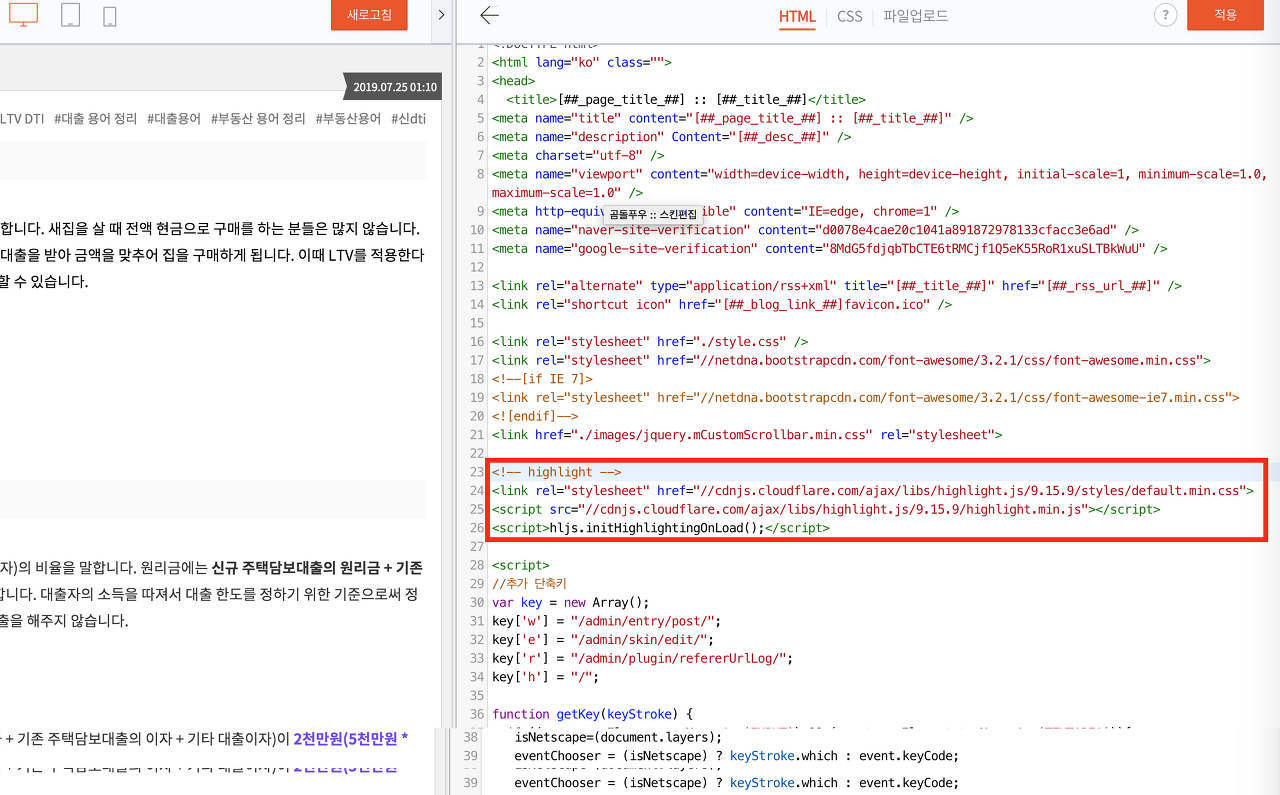Click the #부동산 용어 정리 tag
The image size is (1280, 795).
pyautogui.click(x=258, y=118)
